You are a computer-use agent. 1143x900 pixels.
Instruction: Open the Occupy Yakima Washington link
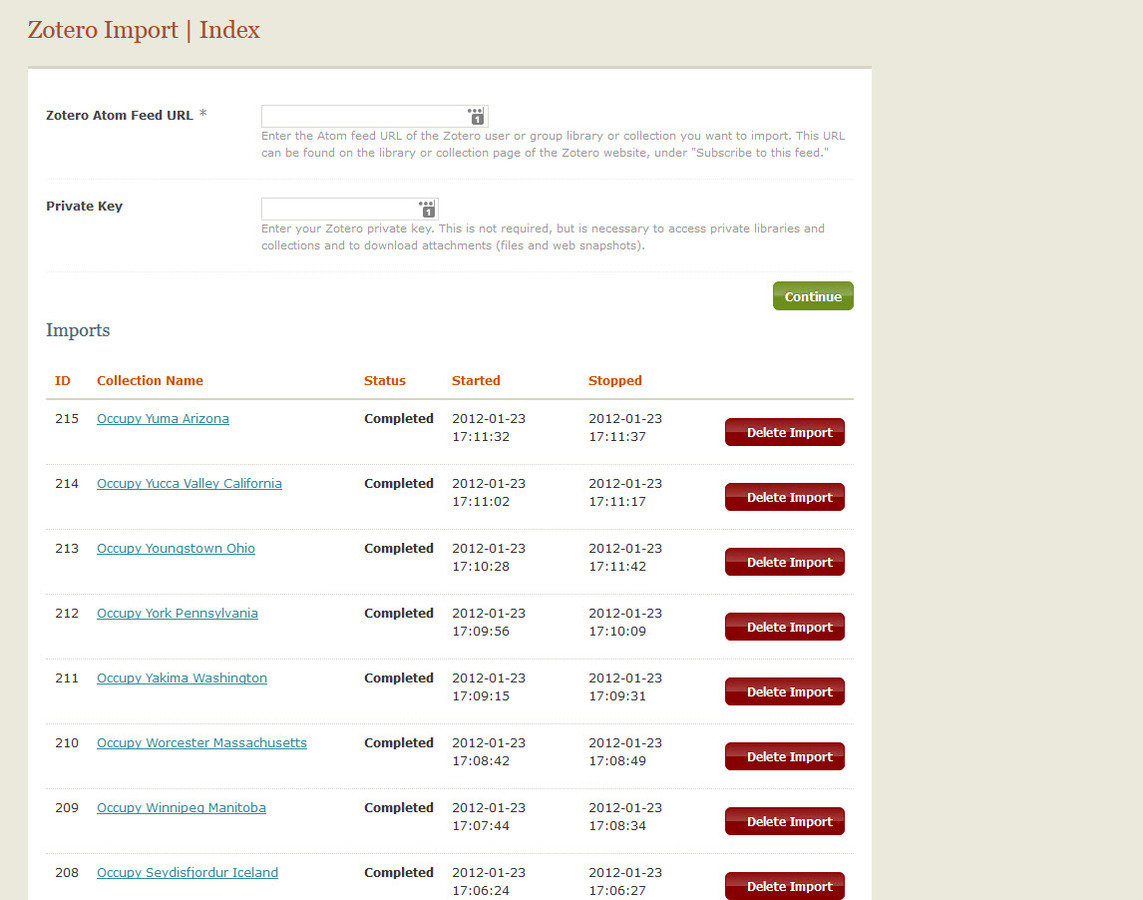(x=182, y=678)
